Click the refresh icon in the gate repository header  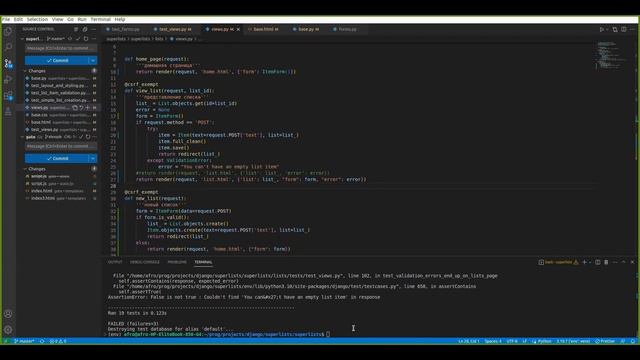(x=88, y=137)
